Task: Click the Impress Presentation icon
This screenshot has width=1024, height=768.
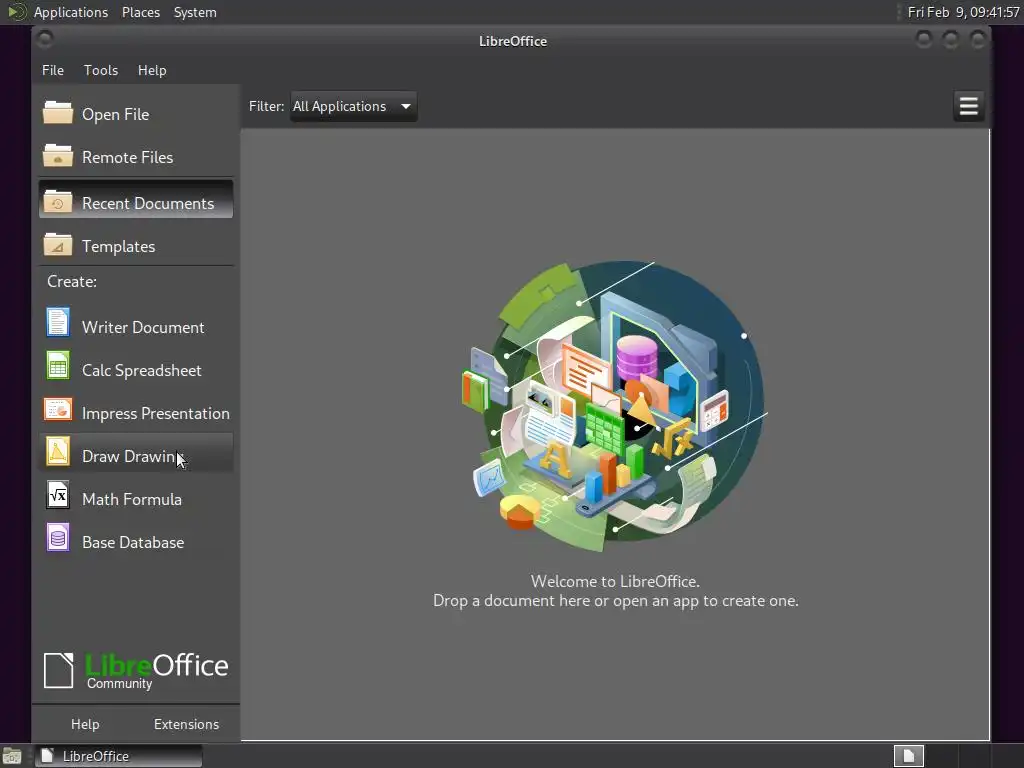Action: coord(57,409)
